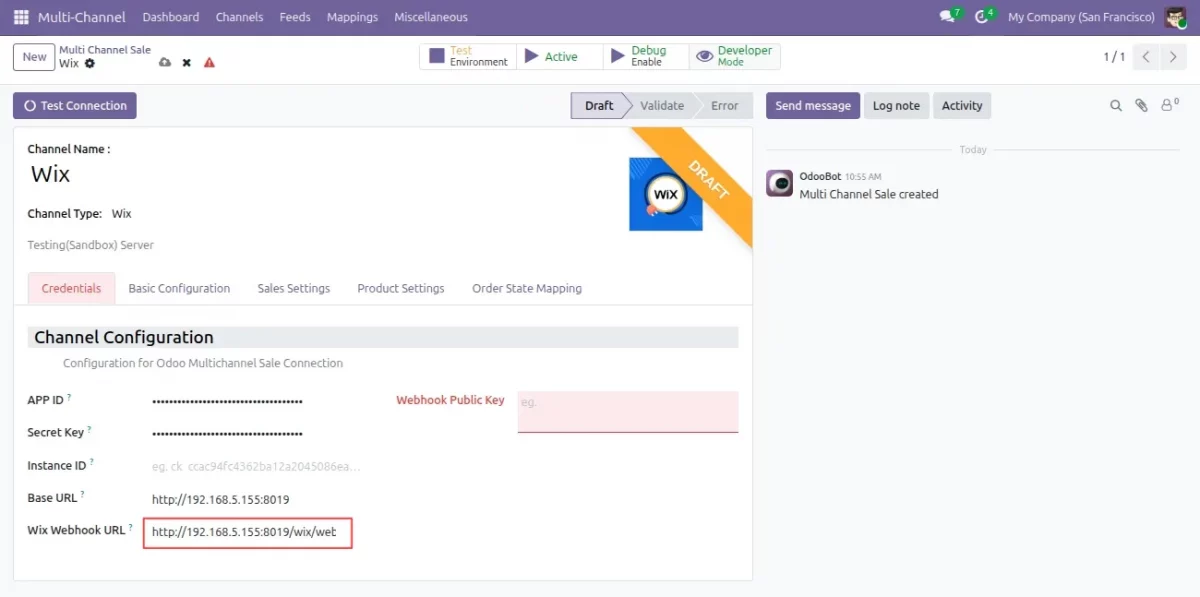This screenshot has width=1200, height=597.
Task: Switch to the Basic Configuration tab
Action: 179,288
